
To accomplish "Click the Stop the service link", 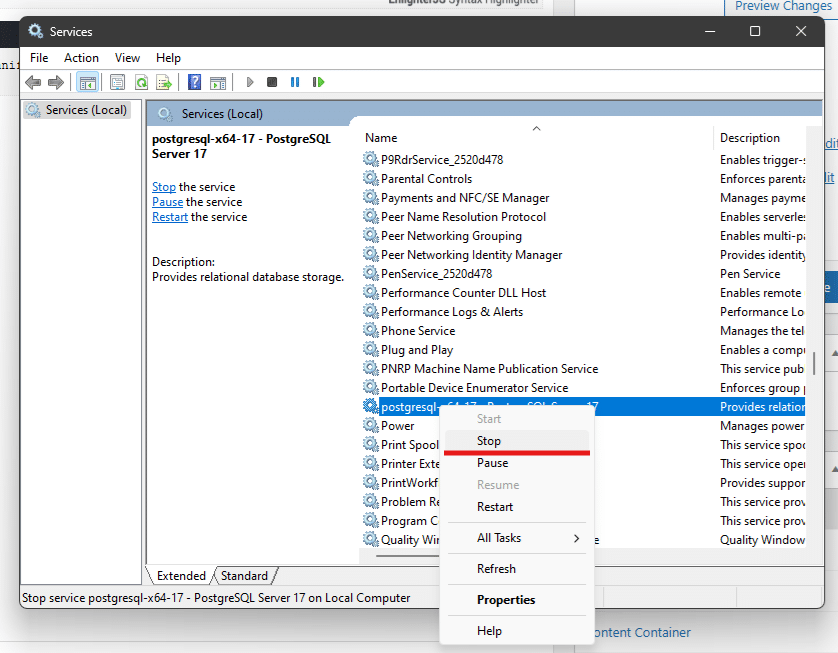I will pos(164,187).
